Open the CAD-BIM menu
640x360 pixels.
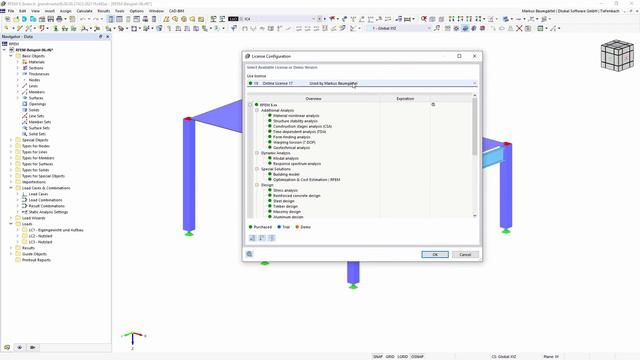click(x=176, y=11)
